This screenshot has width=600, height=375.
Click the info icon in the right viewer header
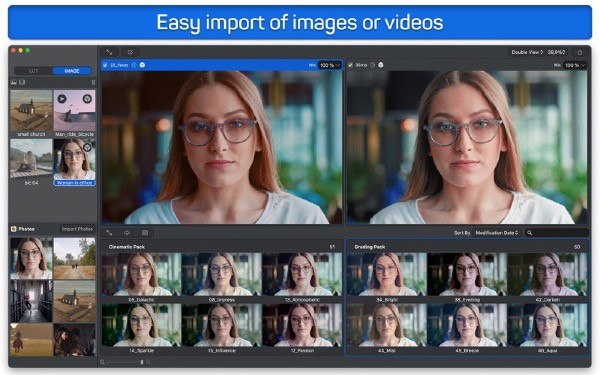[x=372, y=65]
